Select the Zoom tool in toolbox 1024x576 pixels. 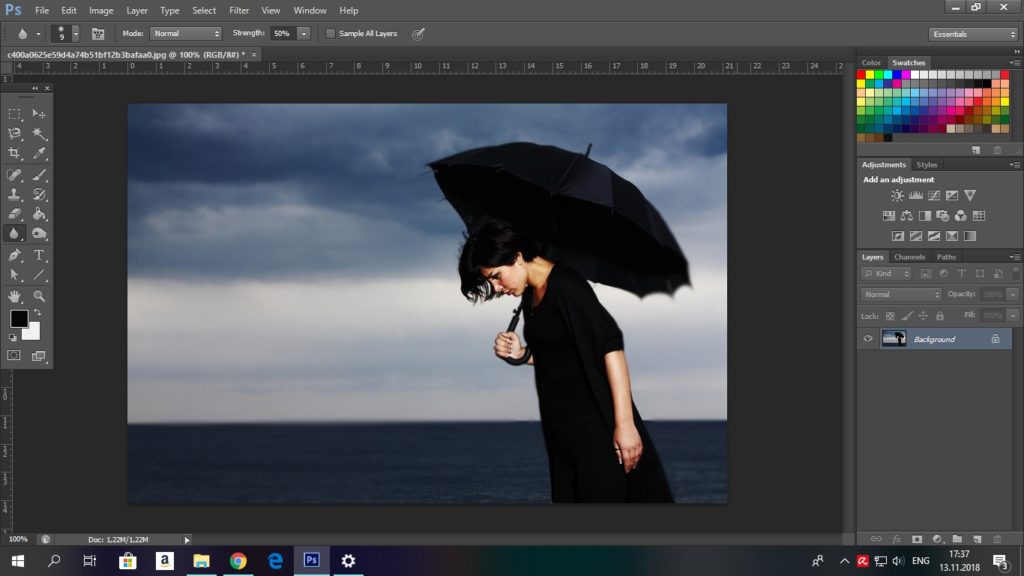(39, 296)
